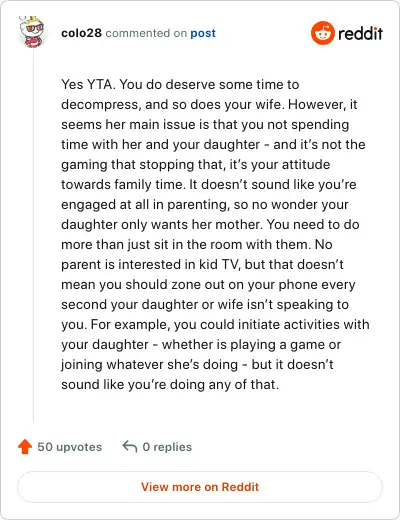
Task: Select the "50 upvotes" count
Action: [69, 447]
